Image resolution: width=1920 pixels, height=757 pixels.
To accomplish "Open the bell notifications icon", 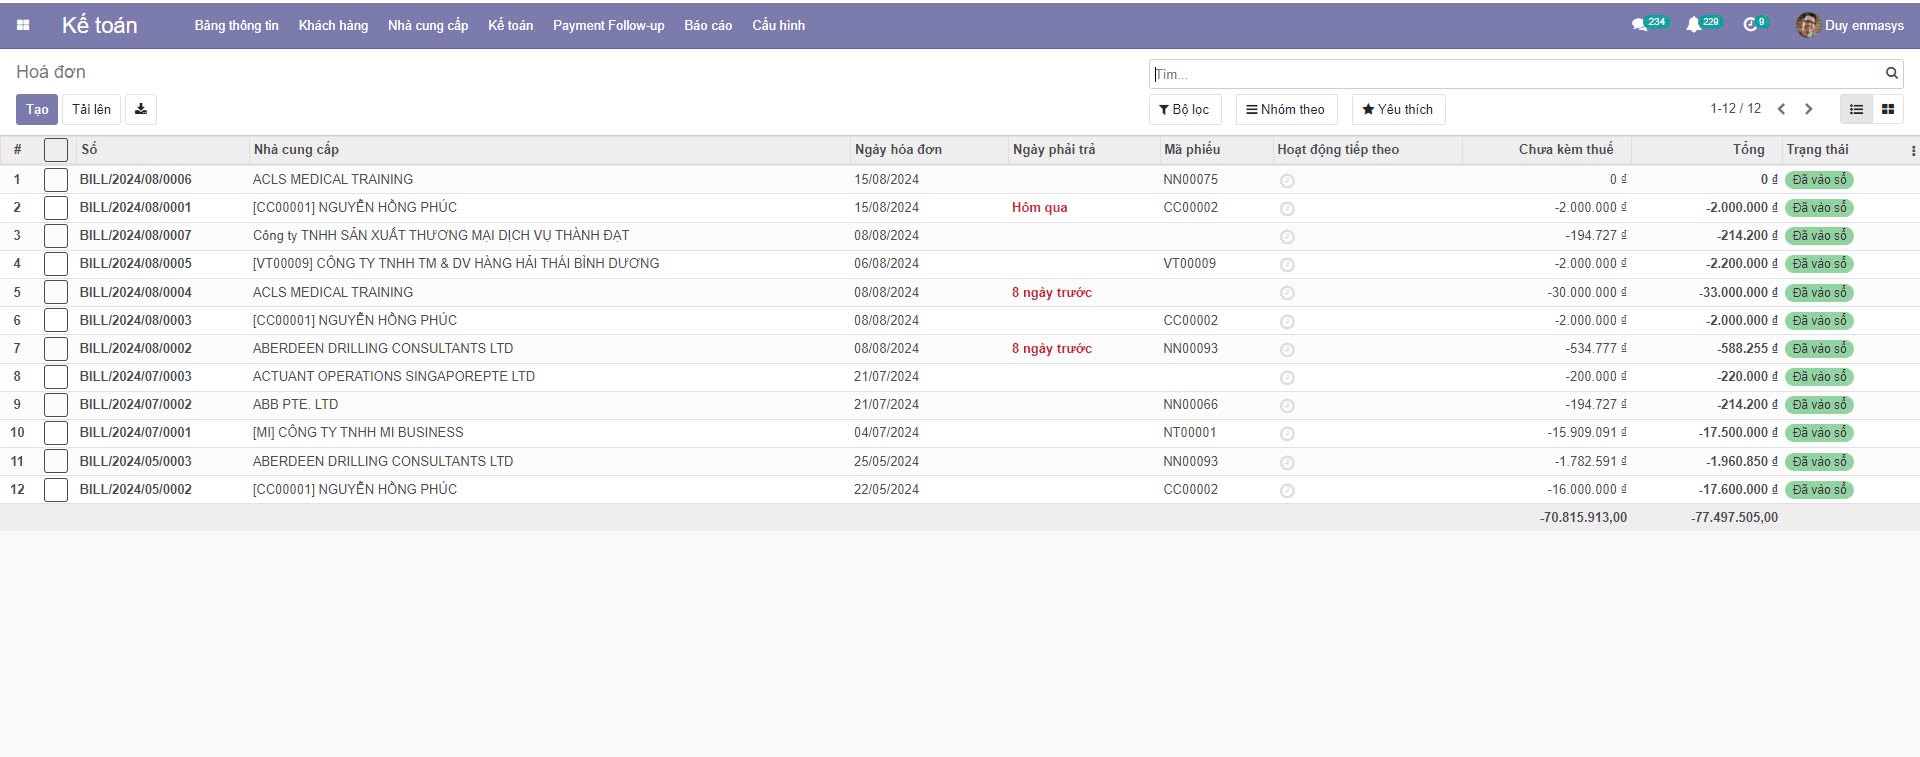I will pos(1693,25).
